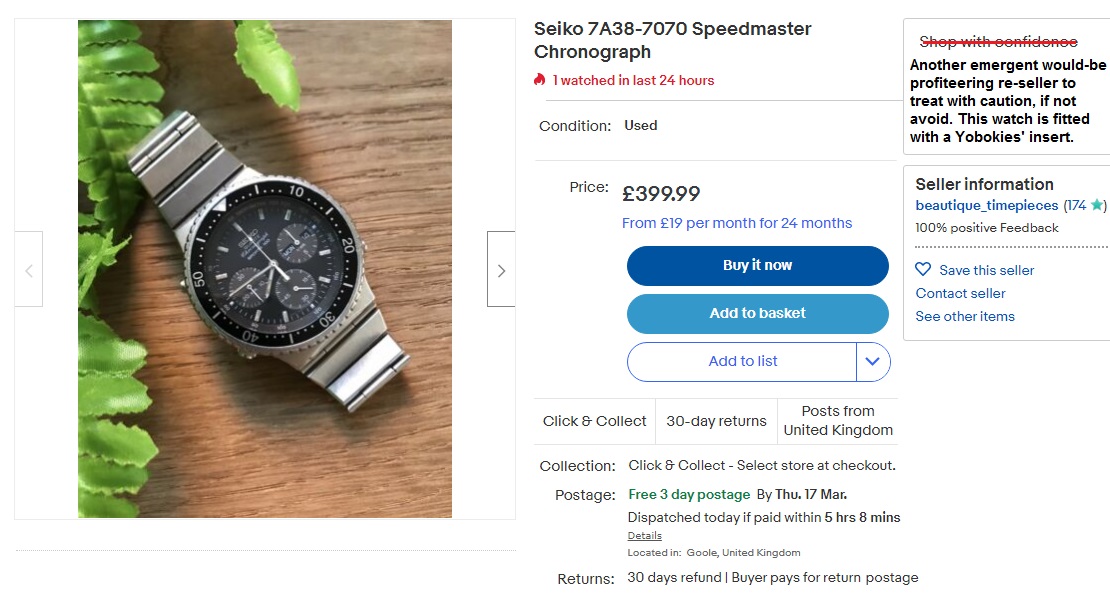Switch to the 30-day returns tab
The height and width of the screenshot is (604, 1110).
(716, 421)
